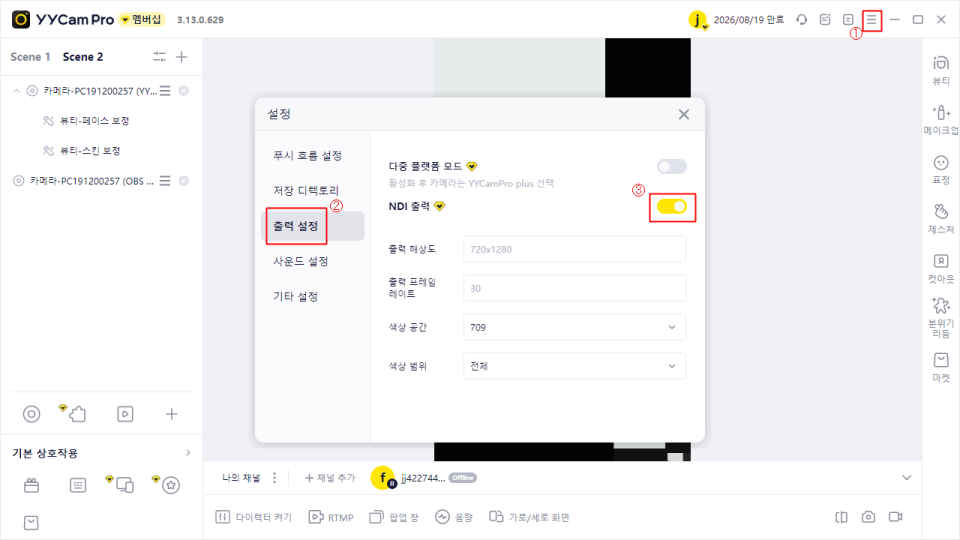
Task: Click the 출력 해상도 input field
Action: 574,249
